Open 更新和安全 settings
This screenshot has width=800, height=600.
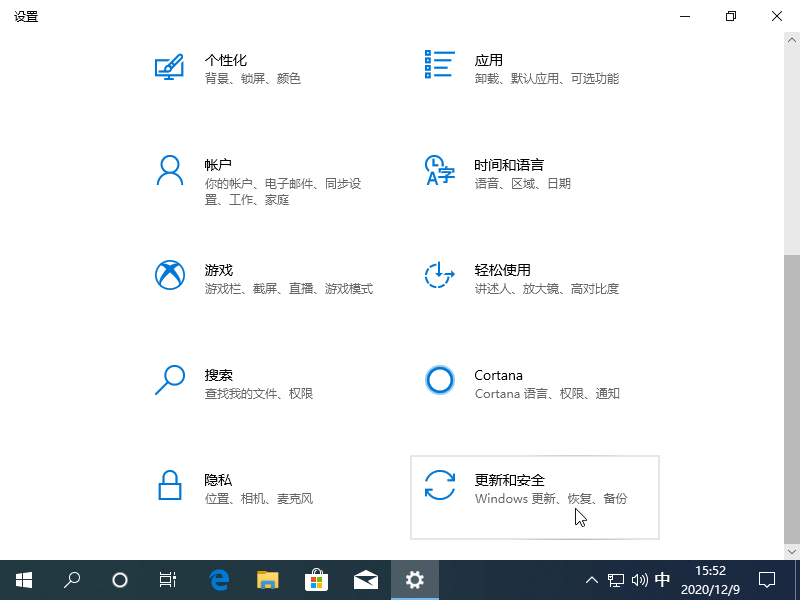click(x=534, y=497)
